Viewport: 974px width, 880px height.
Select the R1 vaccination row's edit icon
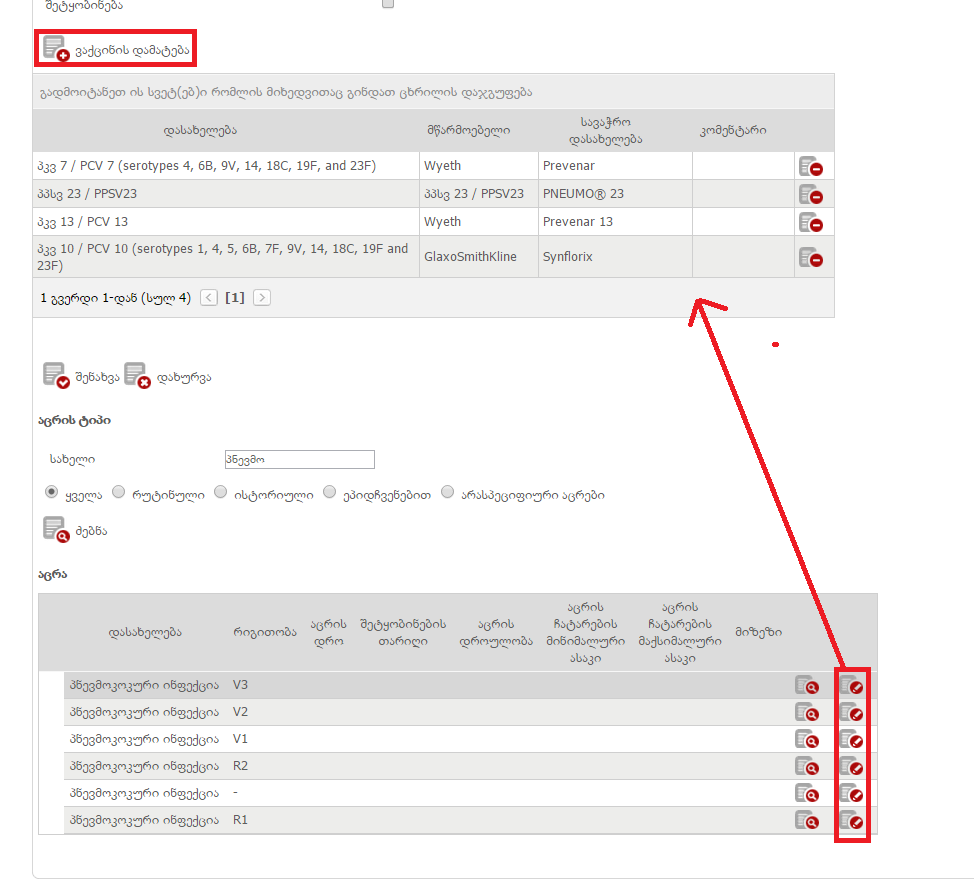point(852,820)
